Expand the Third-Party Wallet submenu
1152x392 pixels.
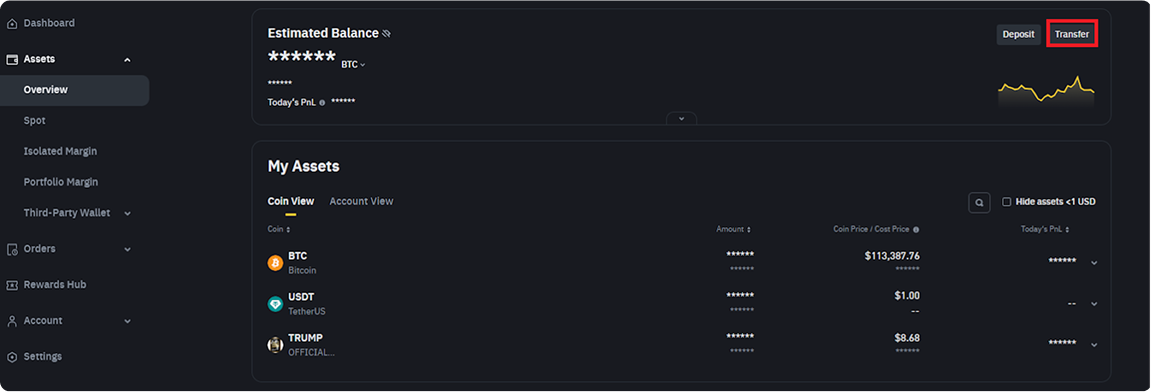coord(127,214)
